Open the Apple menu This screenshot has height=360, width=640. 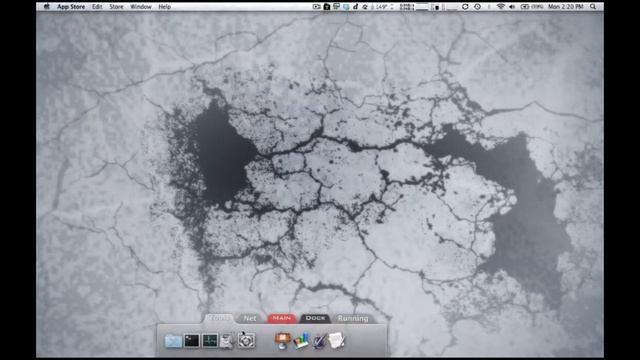click(46, 7)
